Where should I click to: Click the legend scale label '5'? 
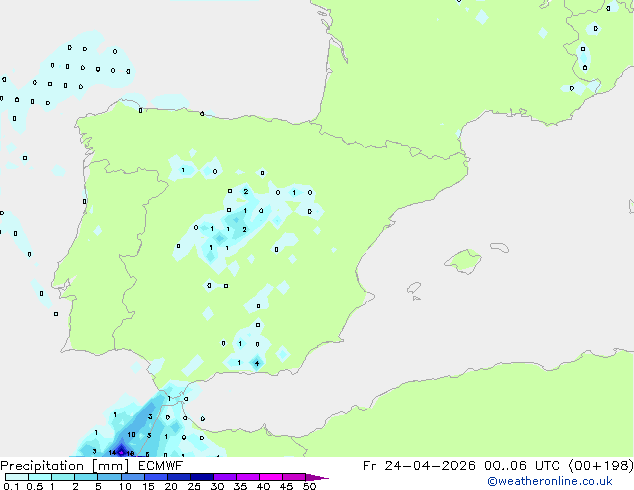tap(98, 486)
